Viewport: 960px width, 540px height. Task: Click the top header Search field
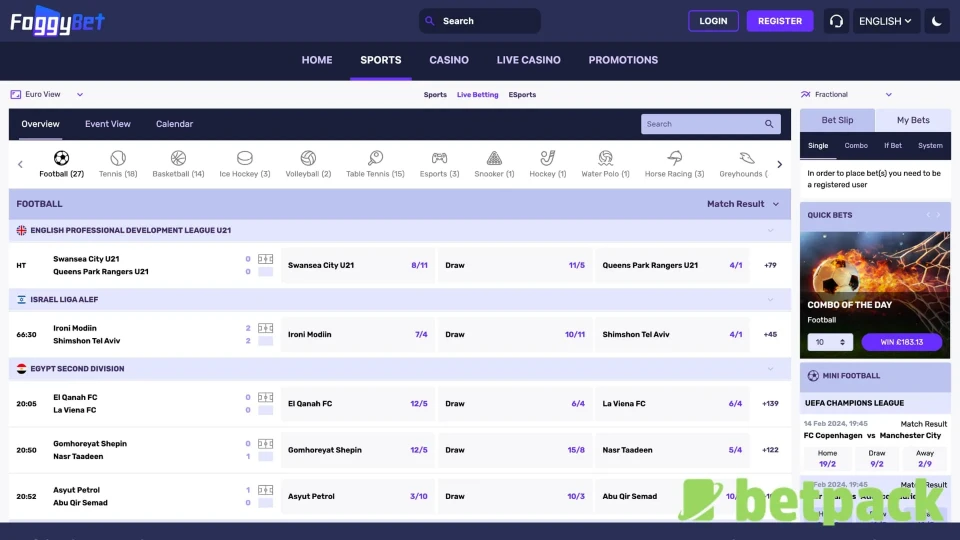point(479,21)
